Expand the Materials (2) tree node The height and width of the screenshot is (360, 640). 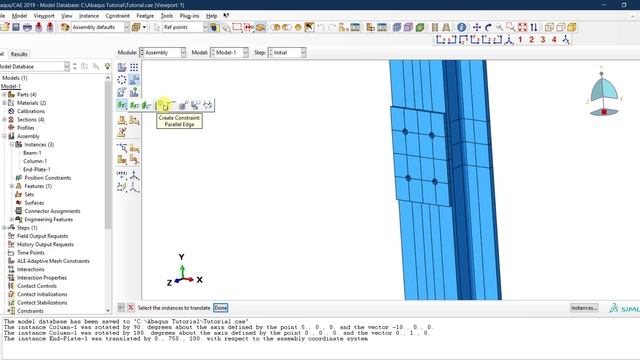(x=4, y=103)
